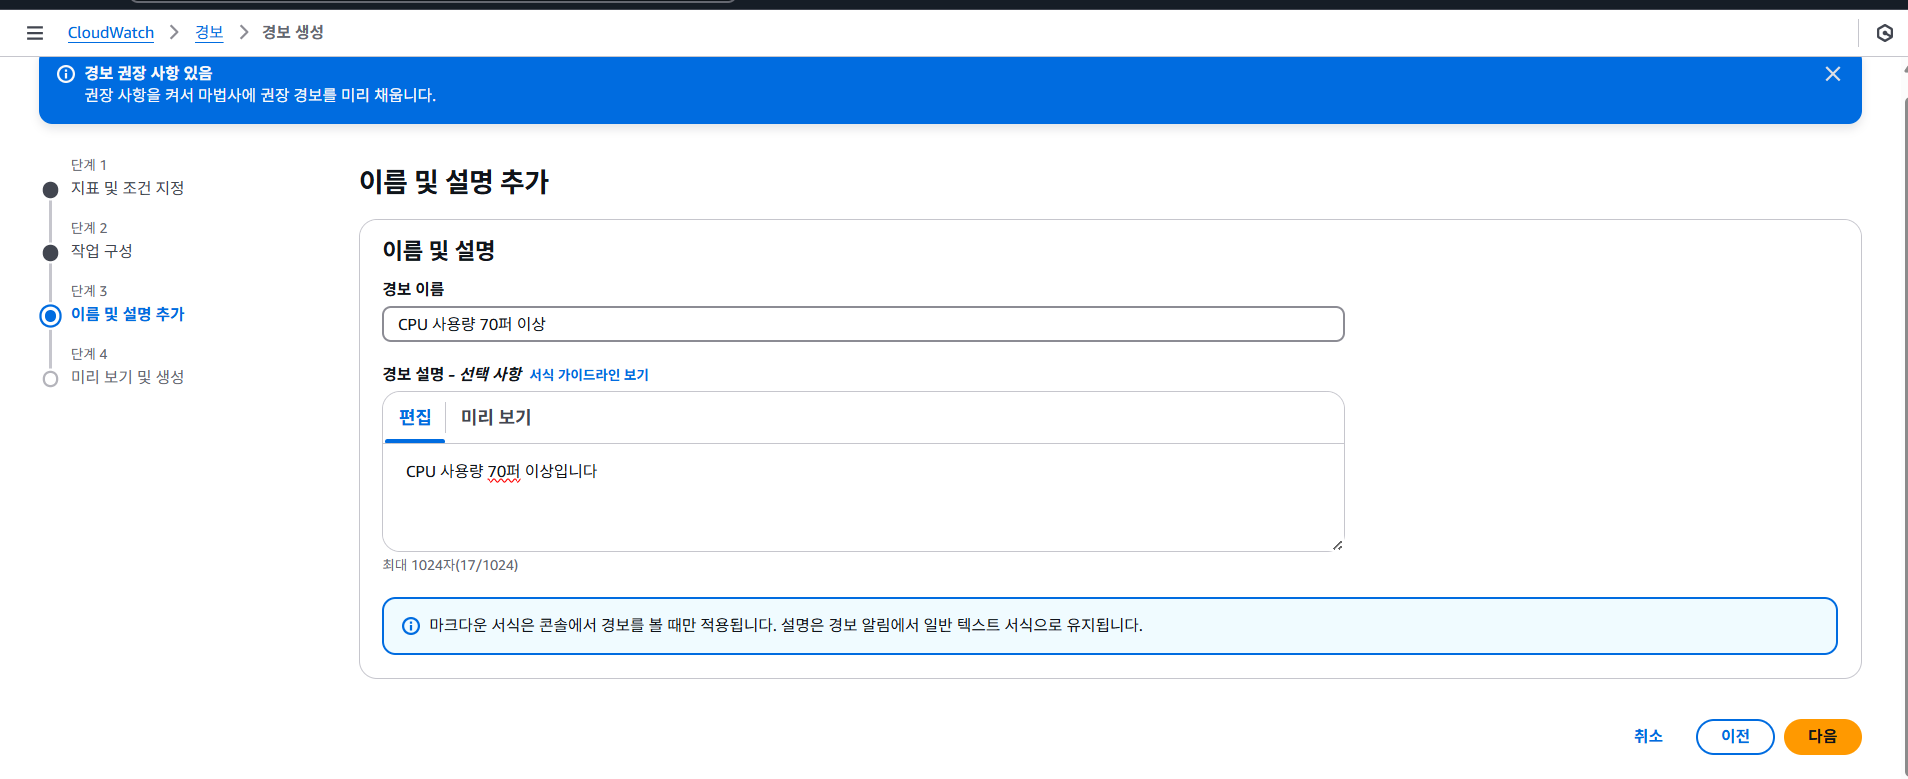This screenshot has width=1908, height=779.
Task: Dismiss the alarm recommendations blue banner
Action: (x=1832, y=74)
